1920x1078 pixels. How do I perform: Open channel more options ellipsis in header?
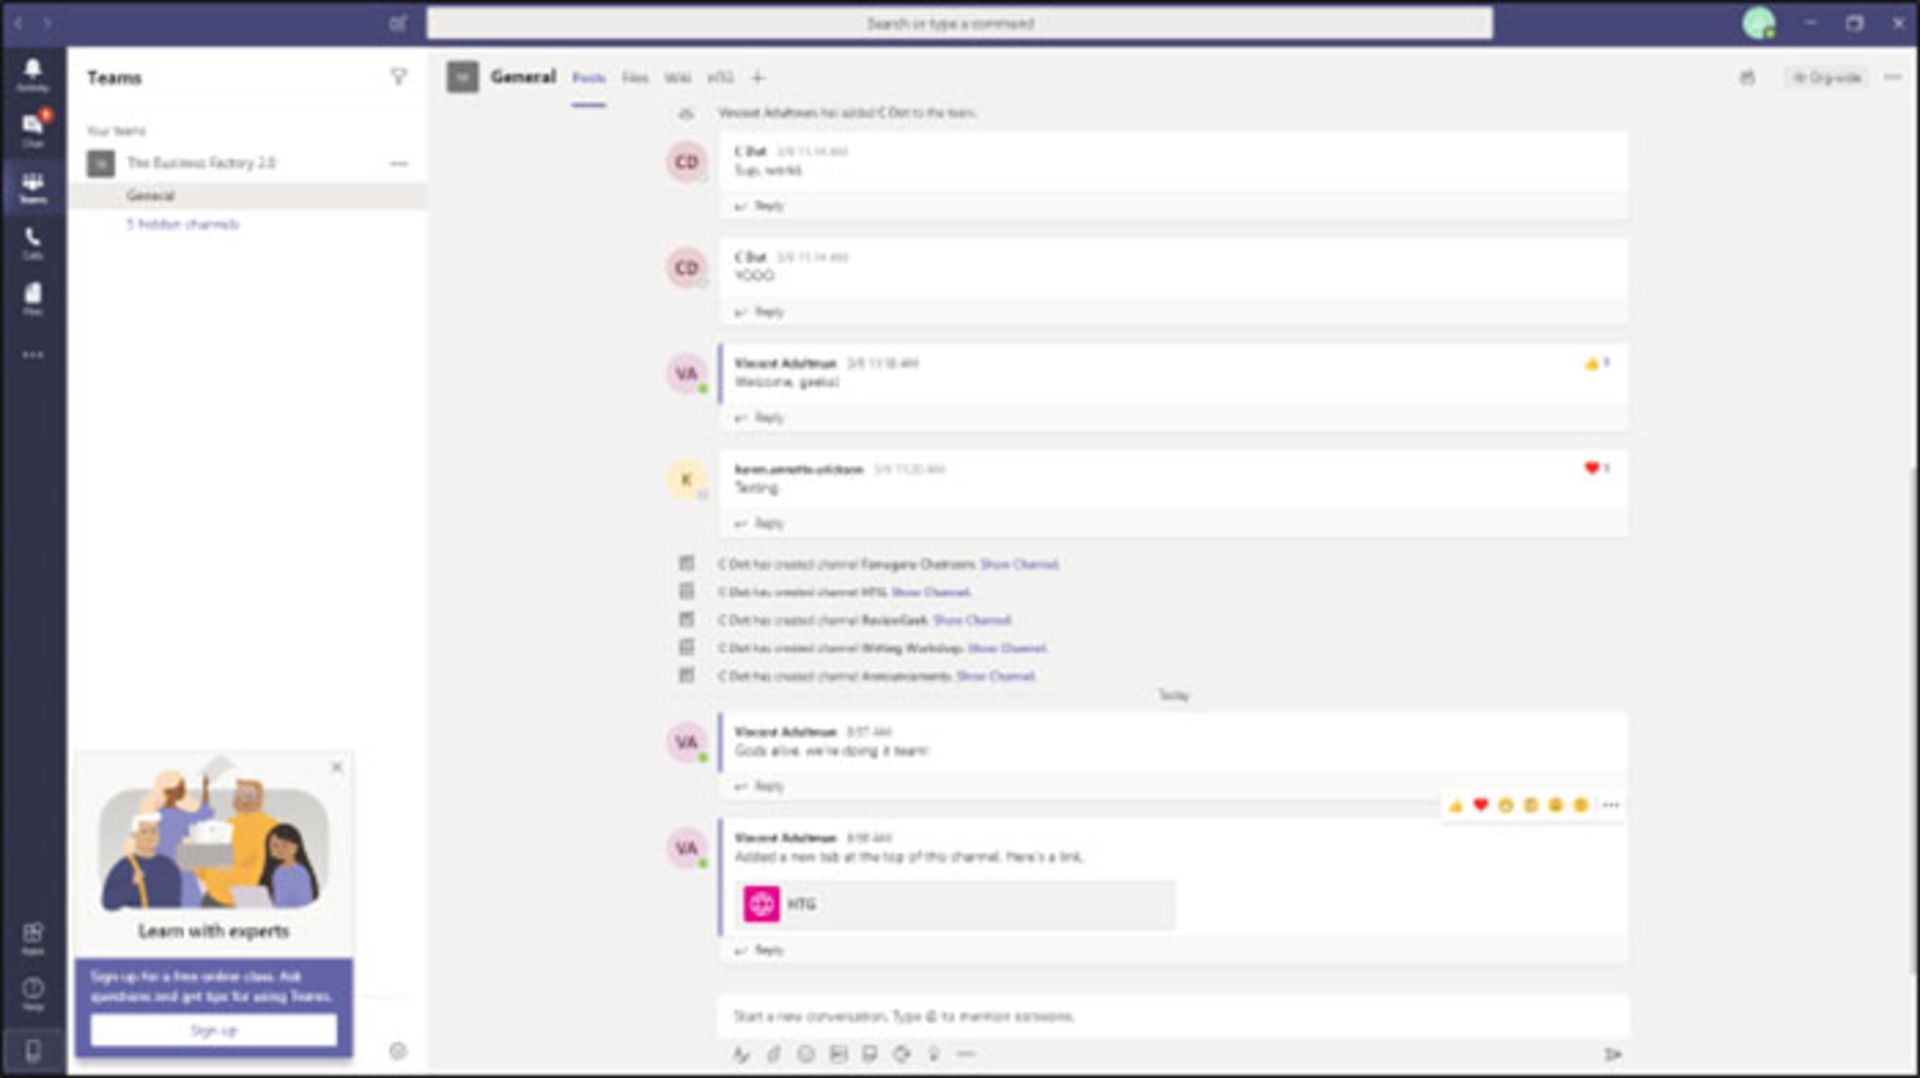click(x=1892, y=77)
